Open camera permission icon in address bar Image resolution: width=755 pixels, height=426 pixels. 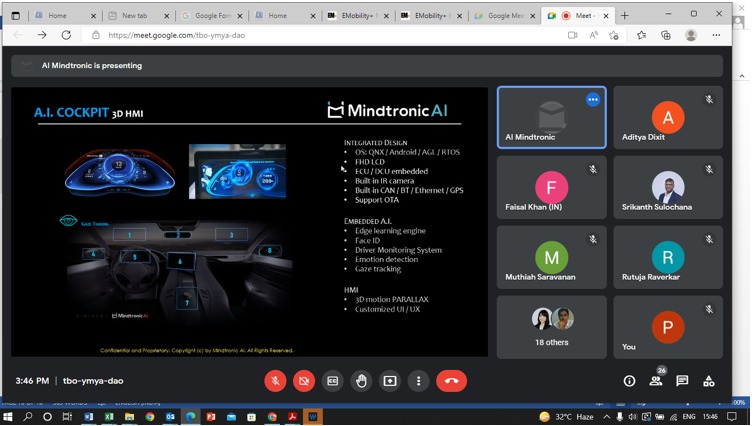573,35
